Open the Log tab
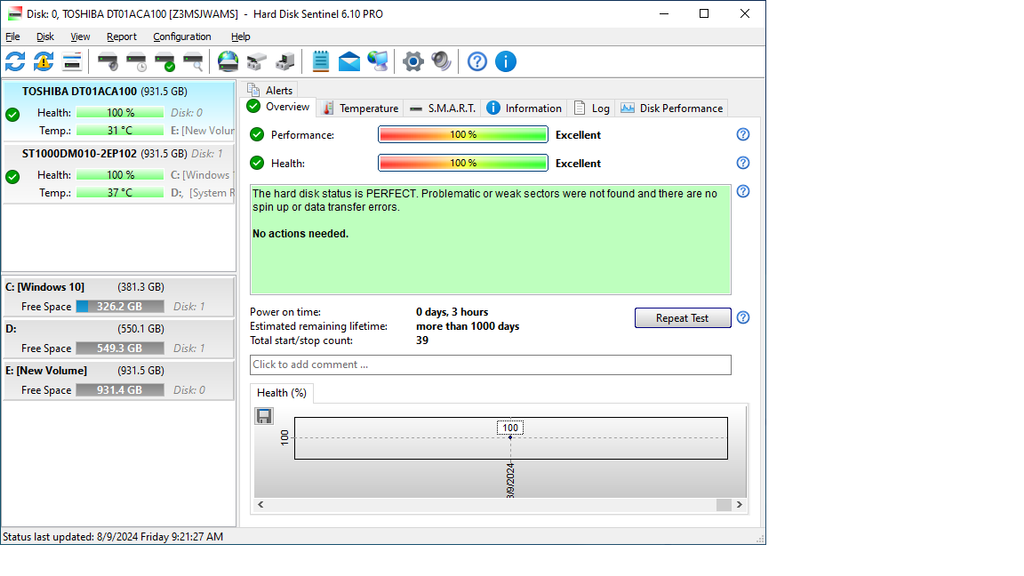Viewport: 1024px width, 576px height. [x=592, y=108]
